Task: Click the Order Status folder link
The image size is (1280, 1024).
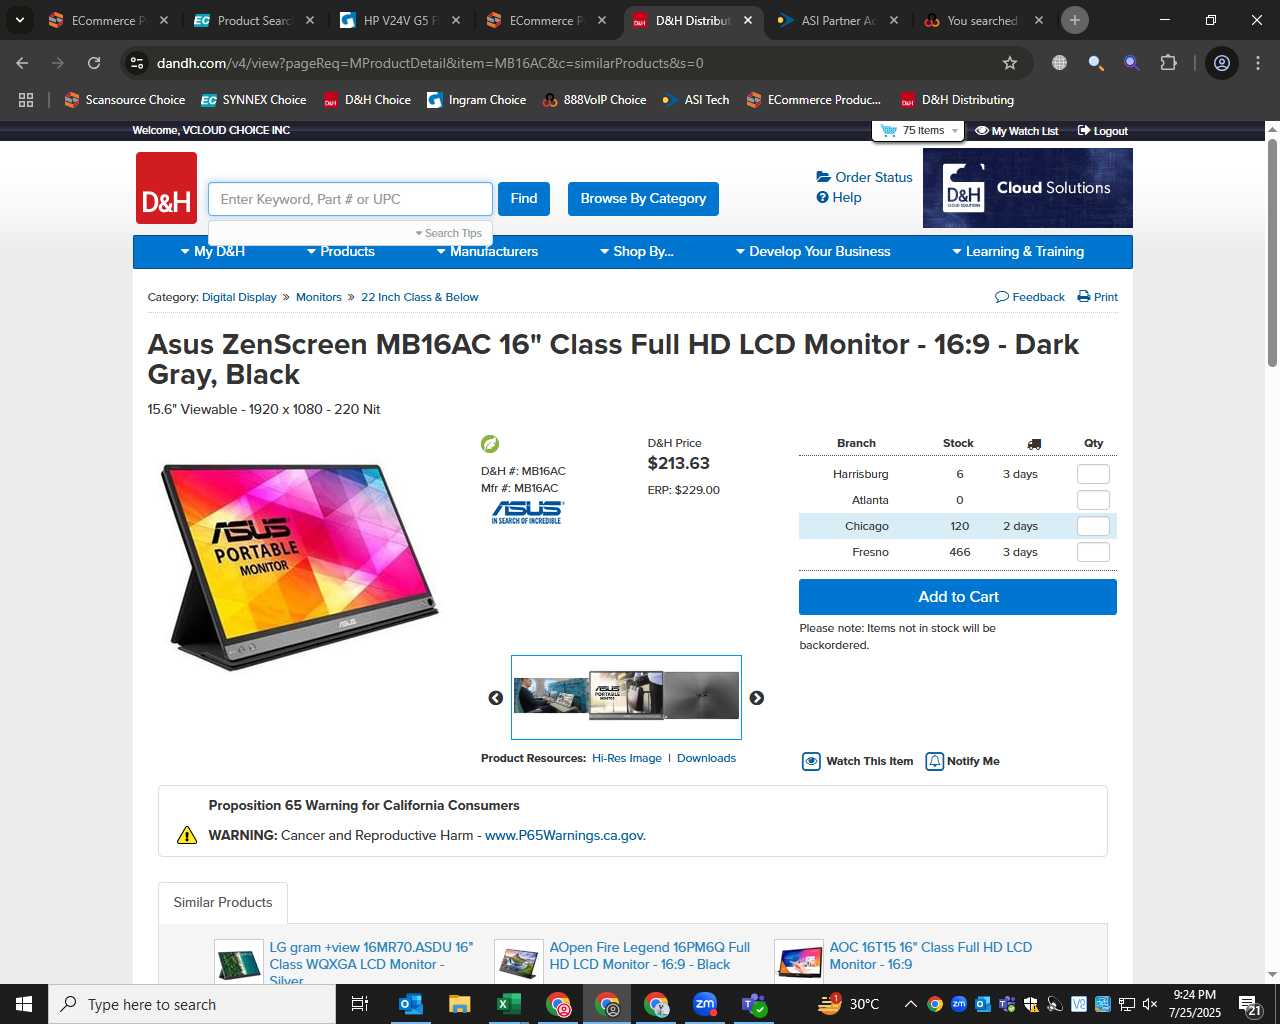Action: (864, 177)
